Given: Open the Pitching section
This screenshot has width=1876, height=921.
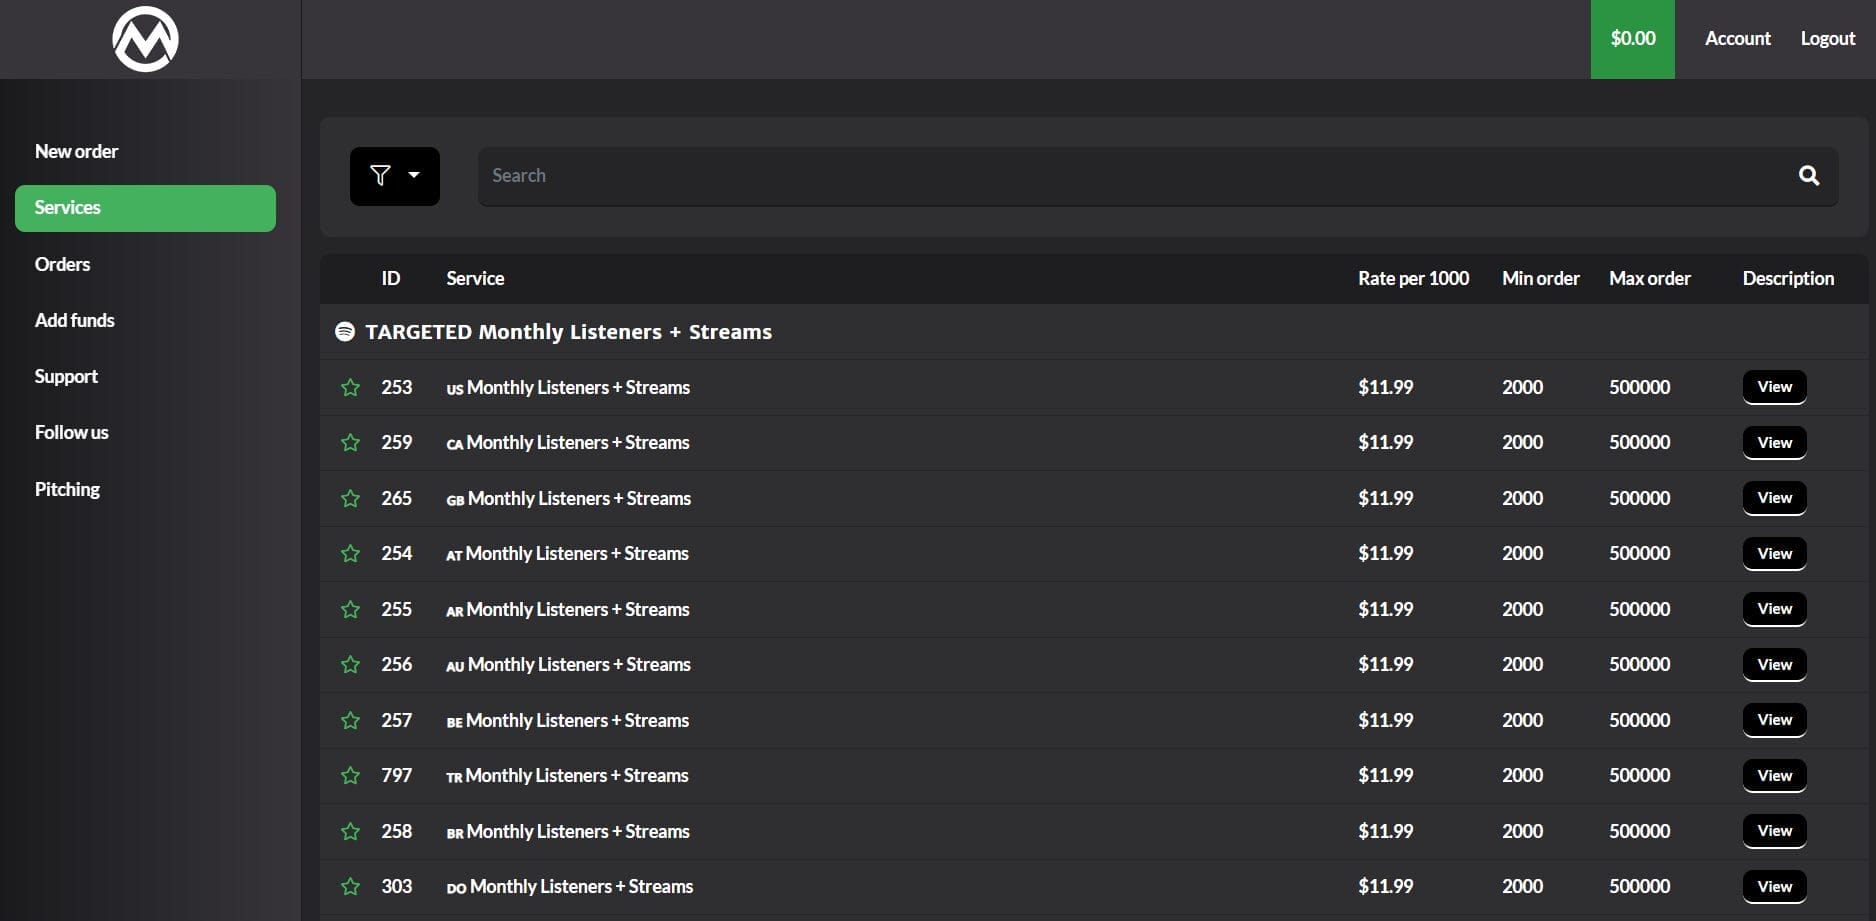Looking at the screenshot, I should (67, 490).
